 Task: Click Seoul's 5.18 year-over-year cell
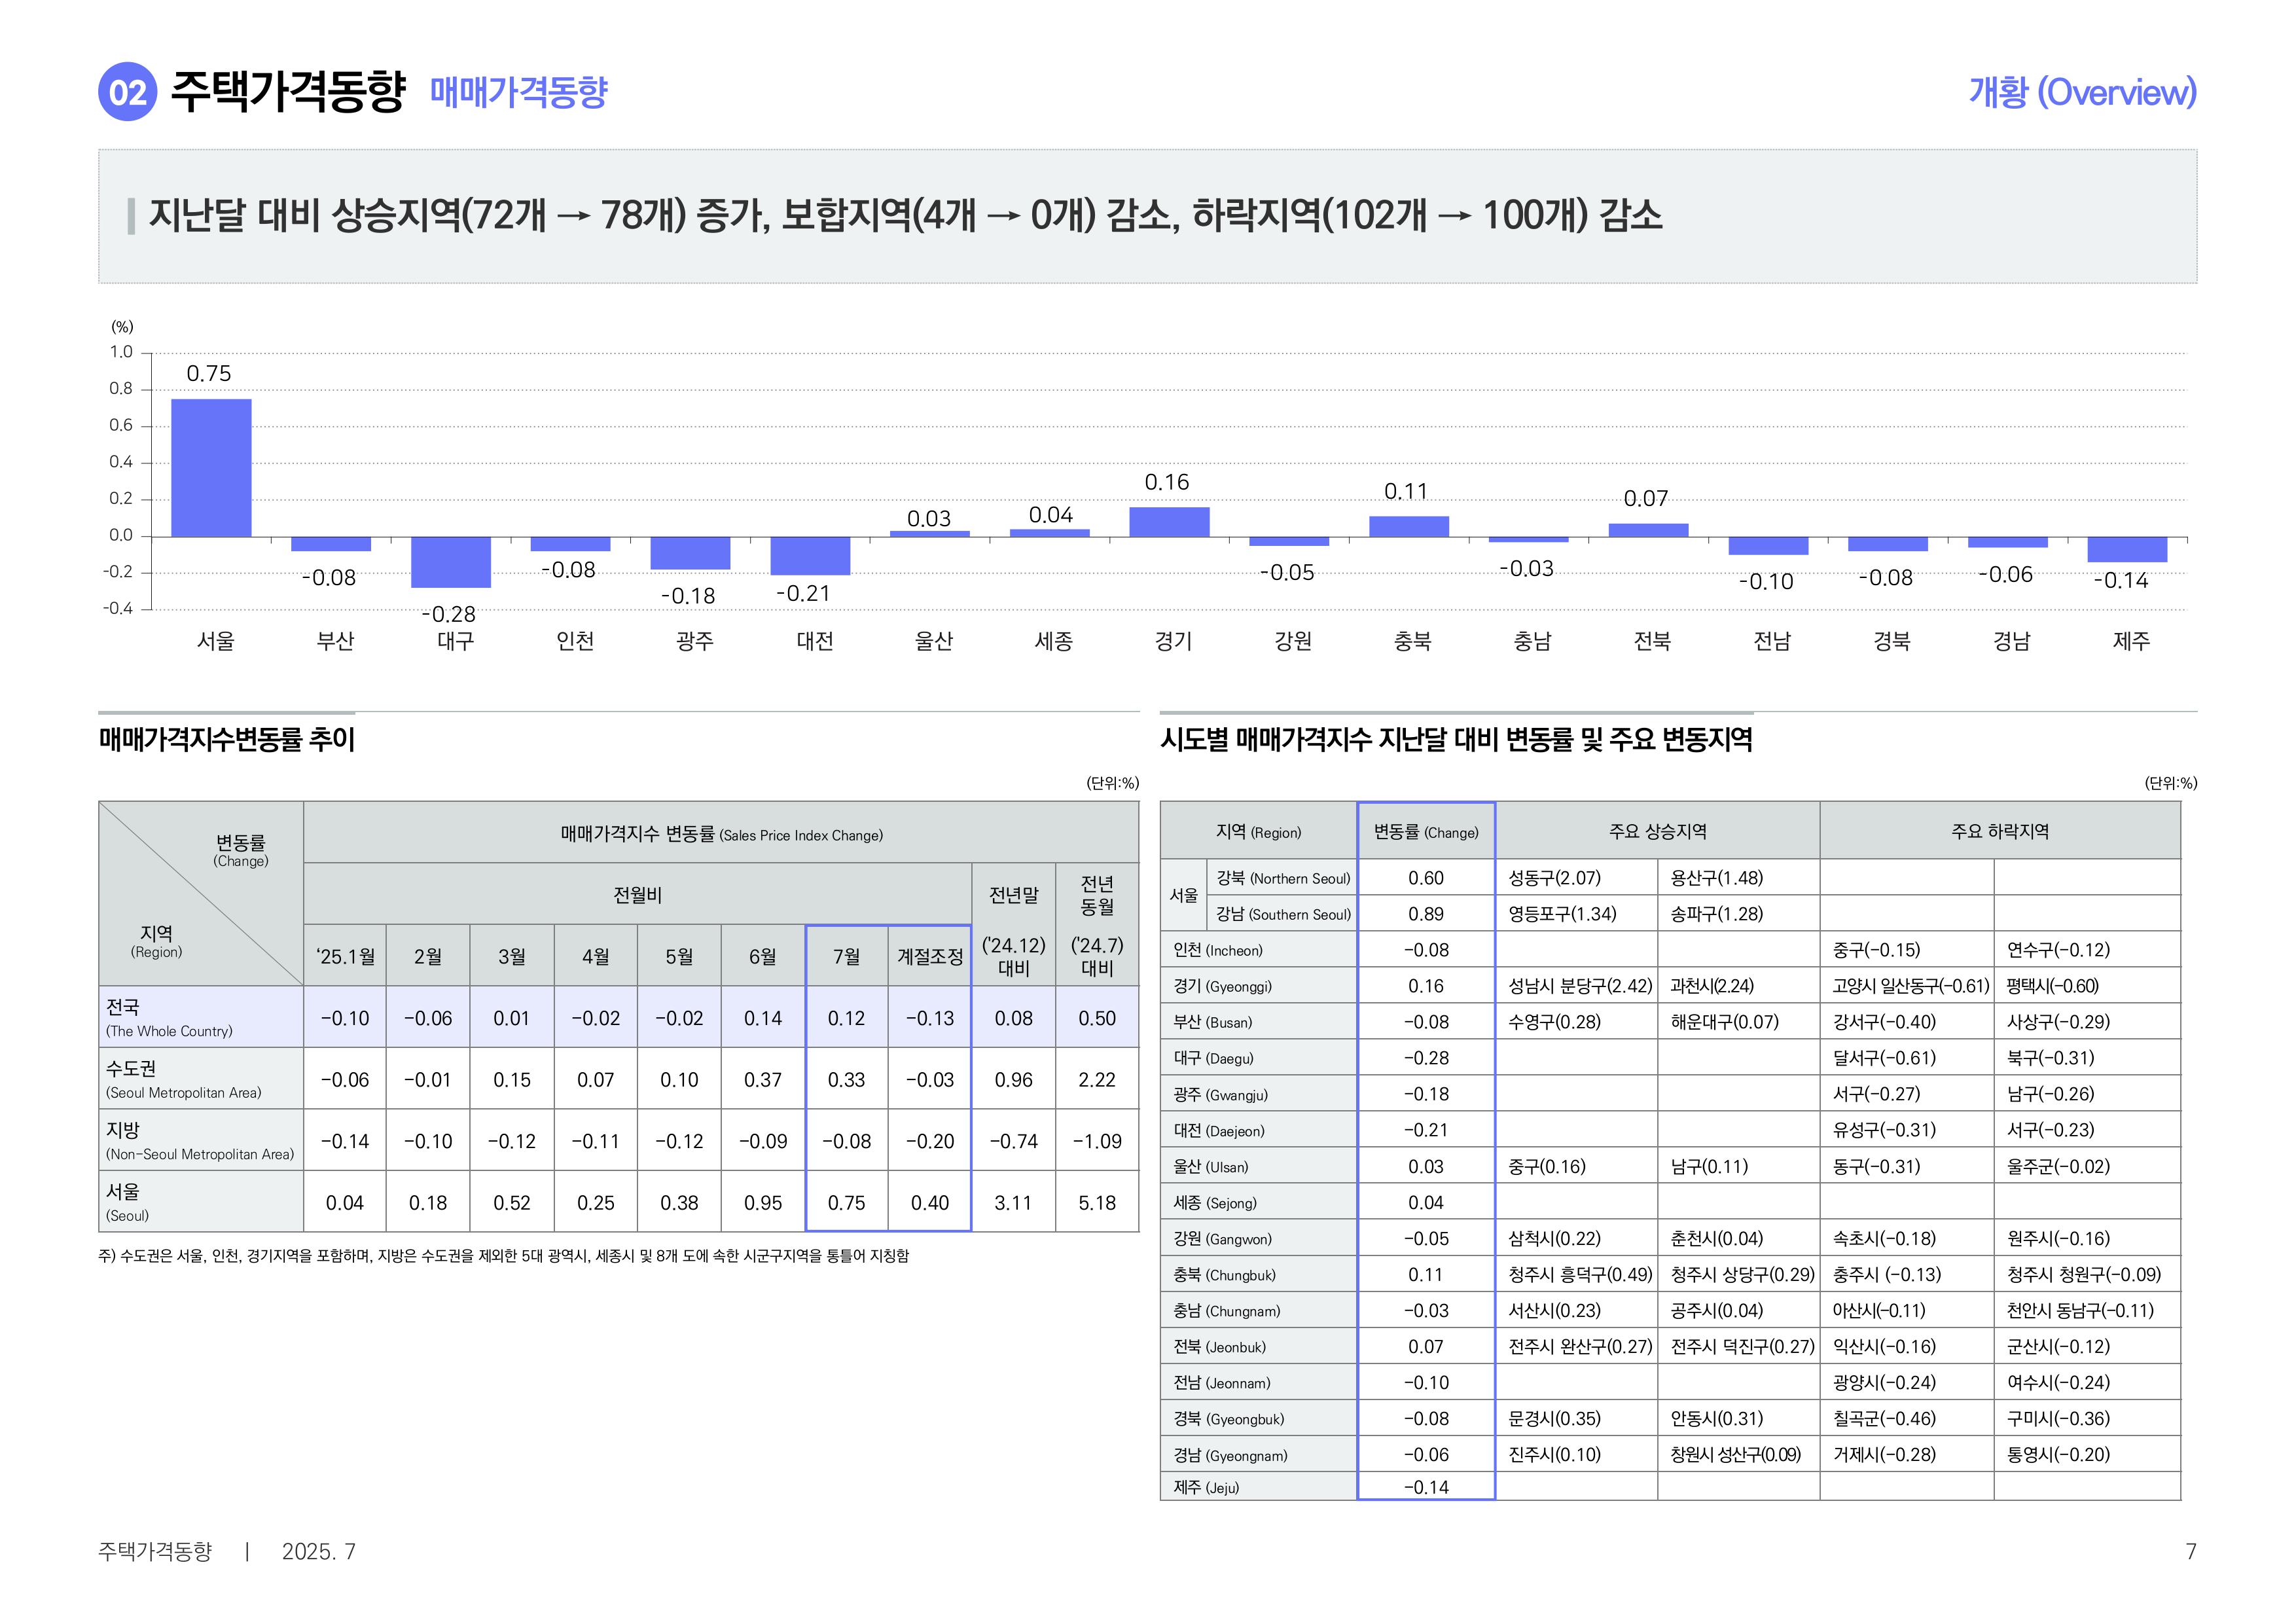pyautogui.click(x=1097, y=1202)
